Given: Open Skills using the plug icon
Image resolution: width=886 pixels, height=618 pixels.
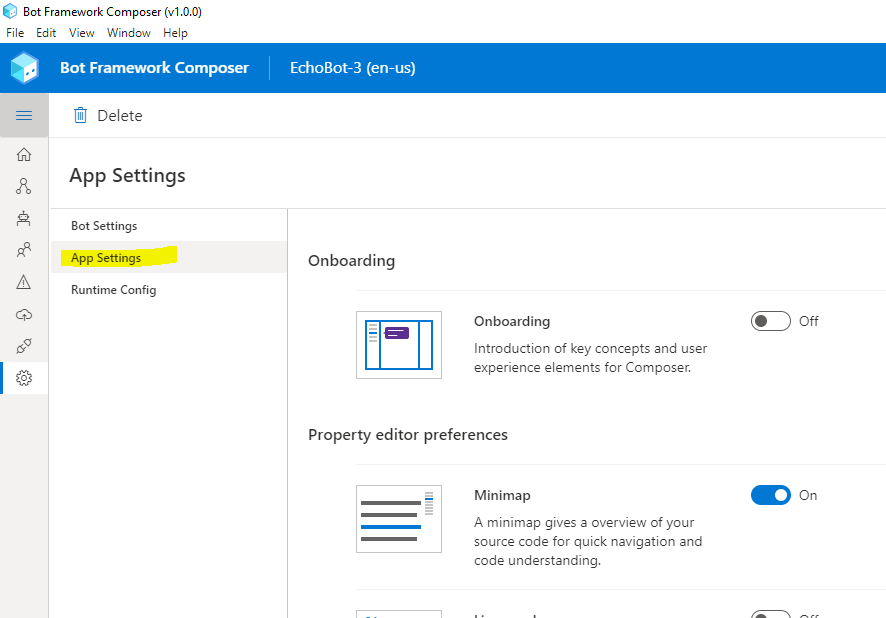Looking at the screenshot, I should (24, 346).
